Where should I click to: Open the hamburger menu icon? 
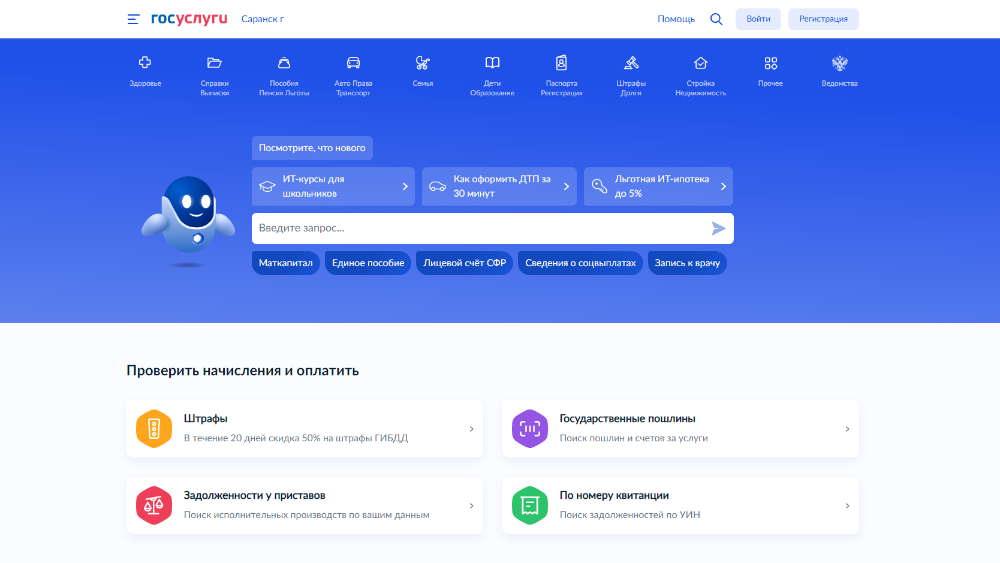(133, 19)
